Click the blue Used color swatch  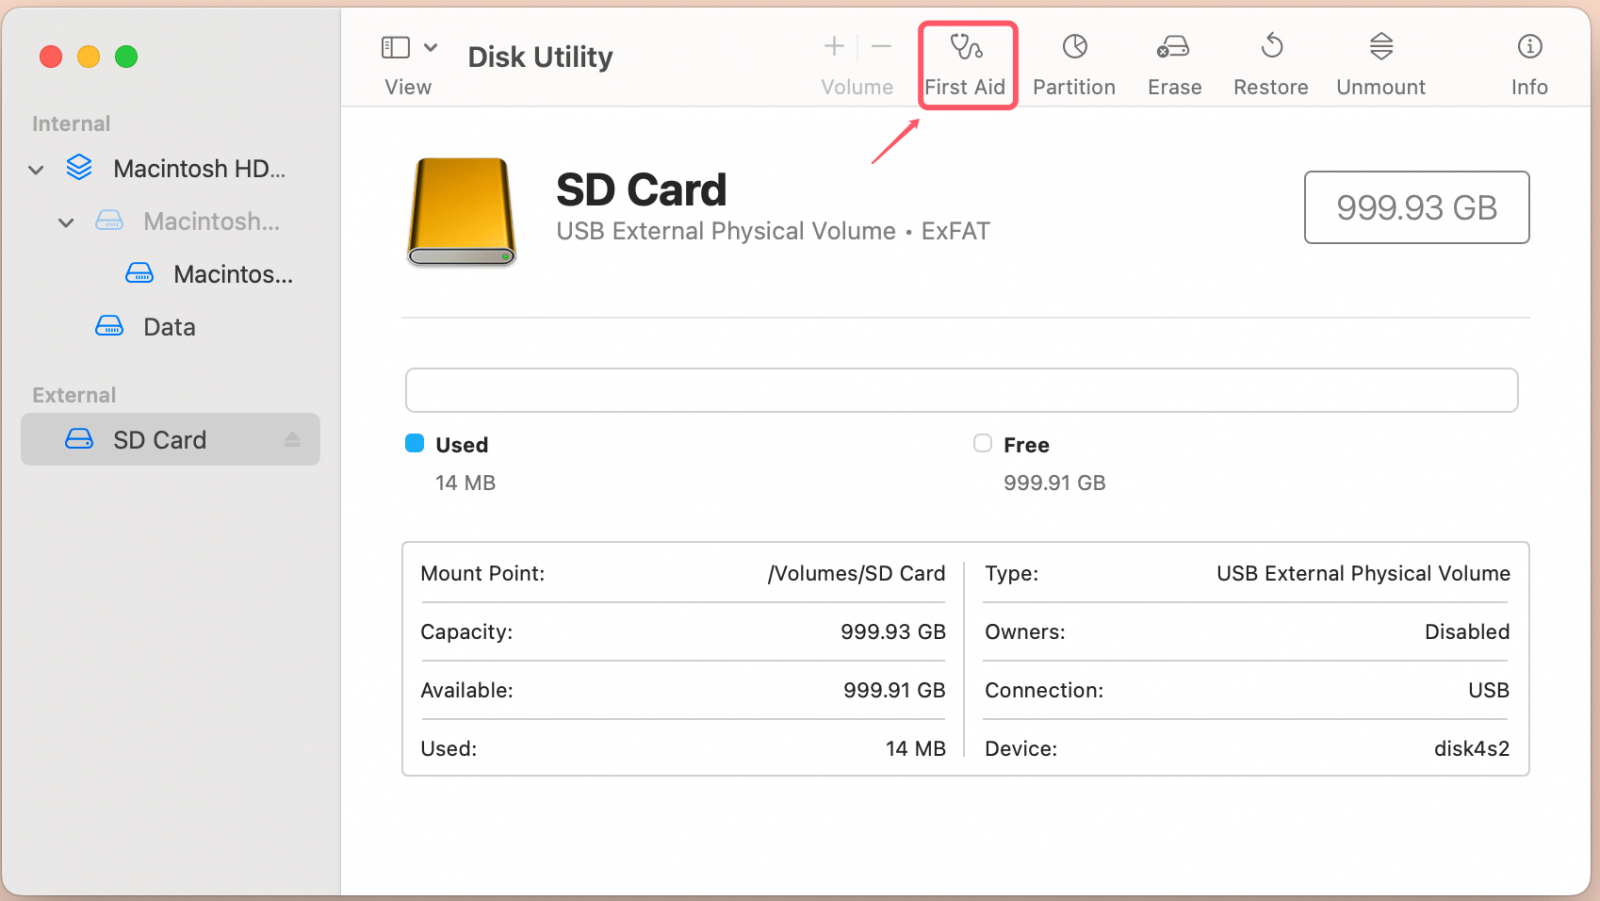coord(415,443)
